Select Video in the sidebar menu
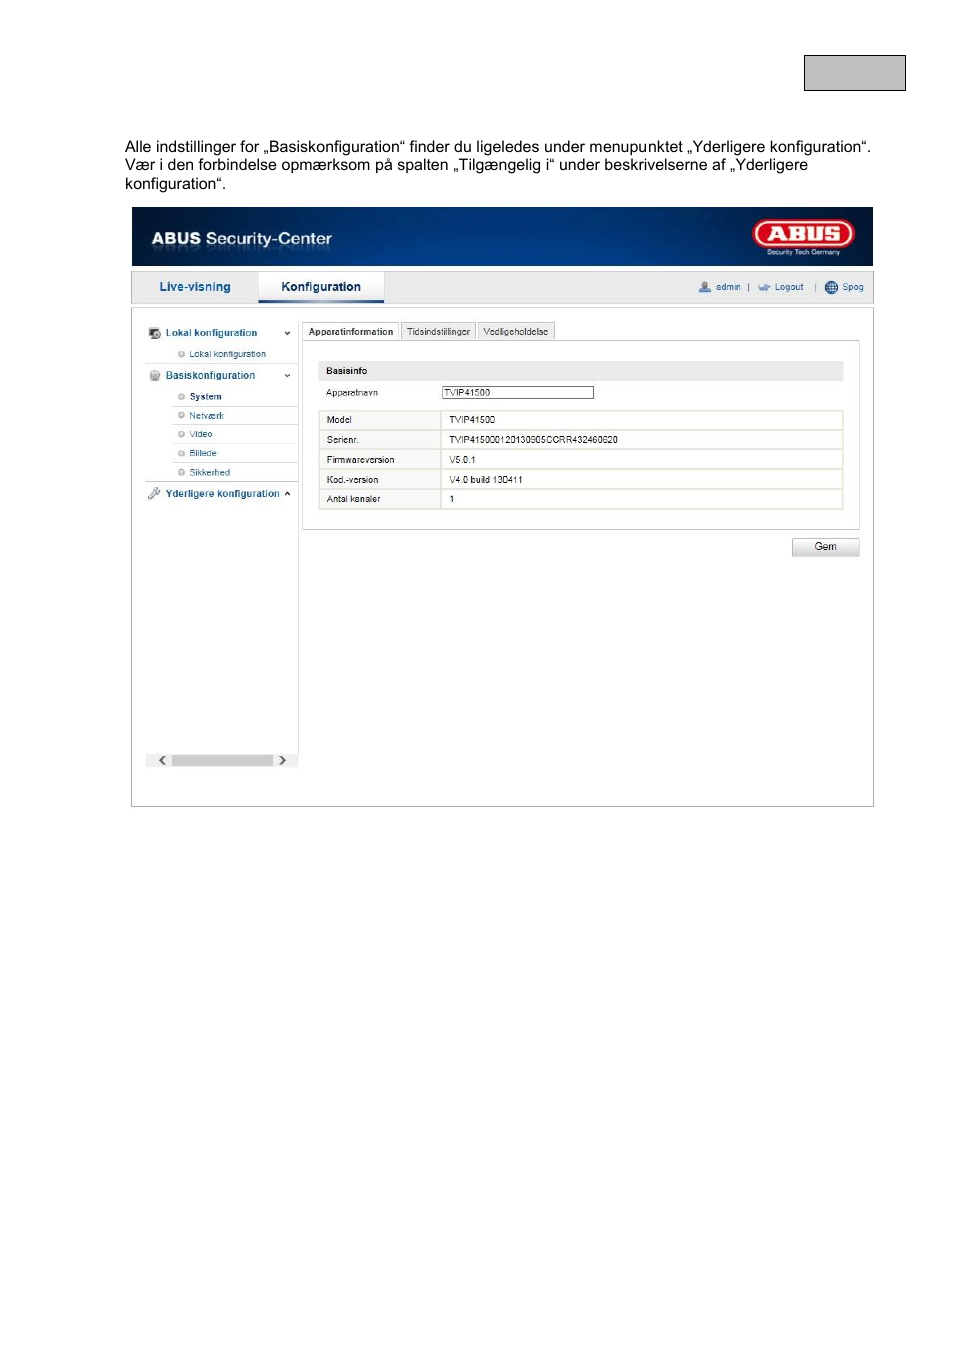Viewport: 954px width, 1350px height. coord(201,434)
